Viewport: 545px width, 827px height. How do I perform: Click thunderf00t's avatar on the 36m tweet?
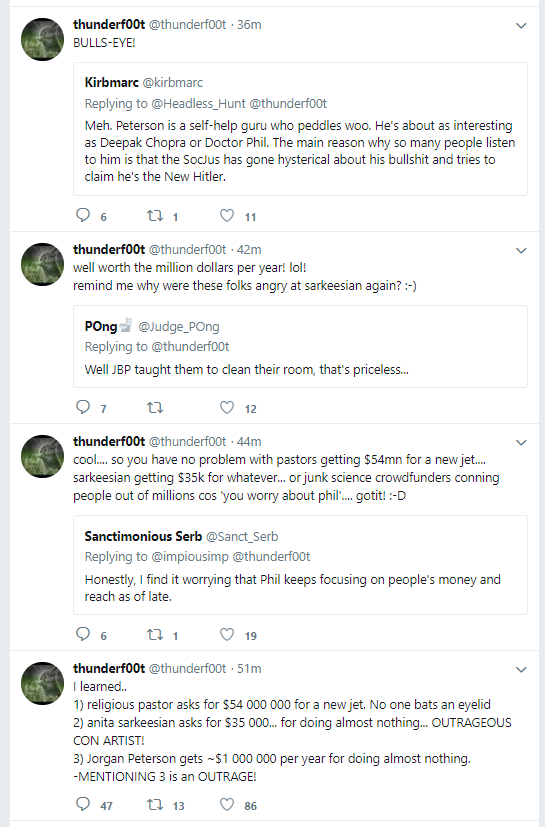coord(42,40)
